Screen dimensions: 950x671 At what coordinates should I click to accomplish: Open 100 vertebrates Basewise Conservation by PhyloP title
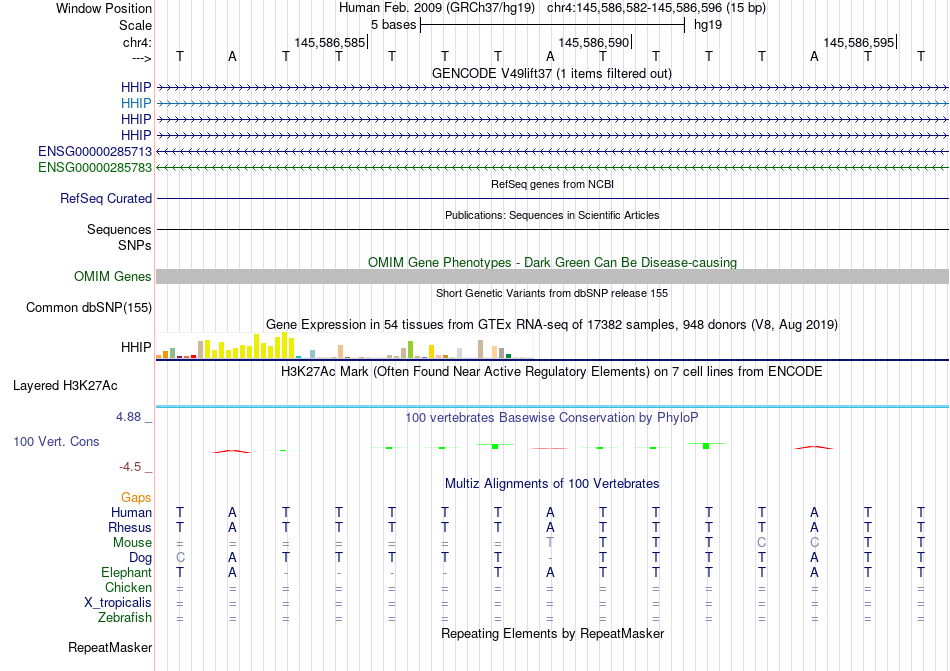(552, 417)
